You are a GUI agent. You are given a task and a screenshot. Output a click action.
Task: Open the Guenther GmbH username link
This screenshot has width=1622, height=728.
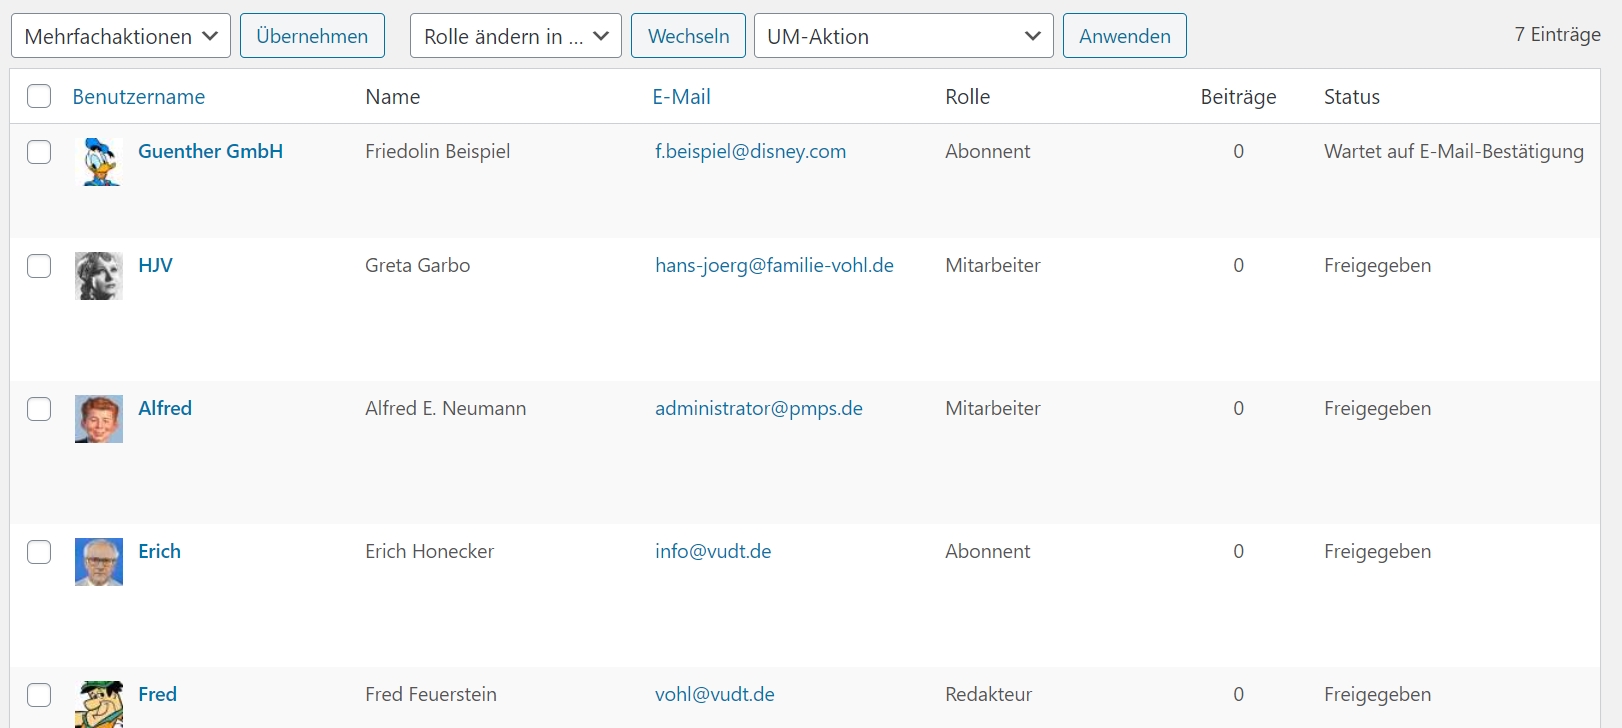[210, 151]
